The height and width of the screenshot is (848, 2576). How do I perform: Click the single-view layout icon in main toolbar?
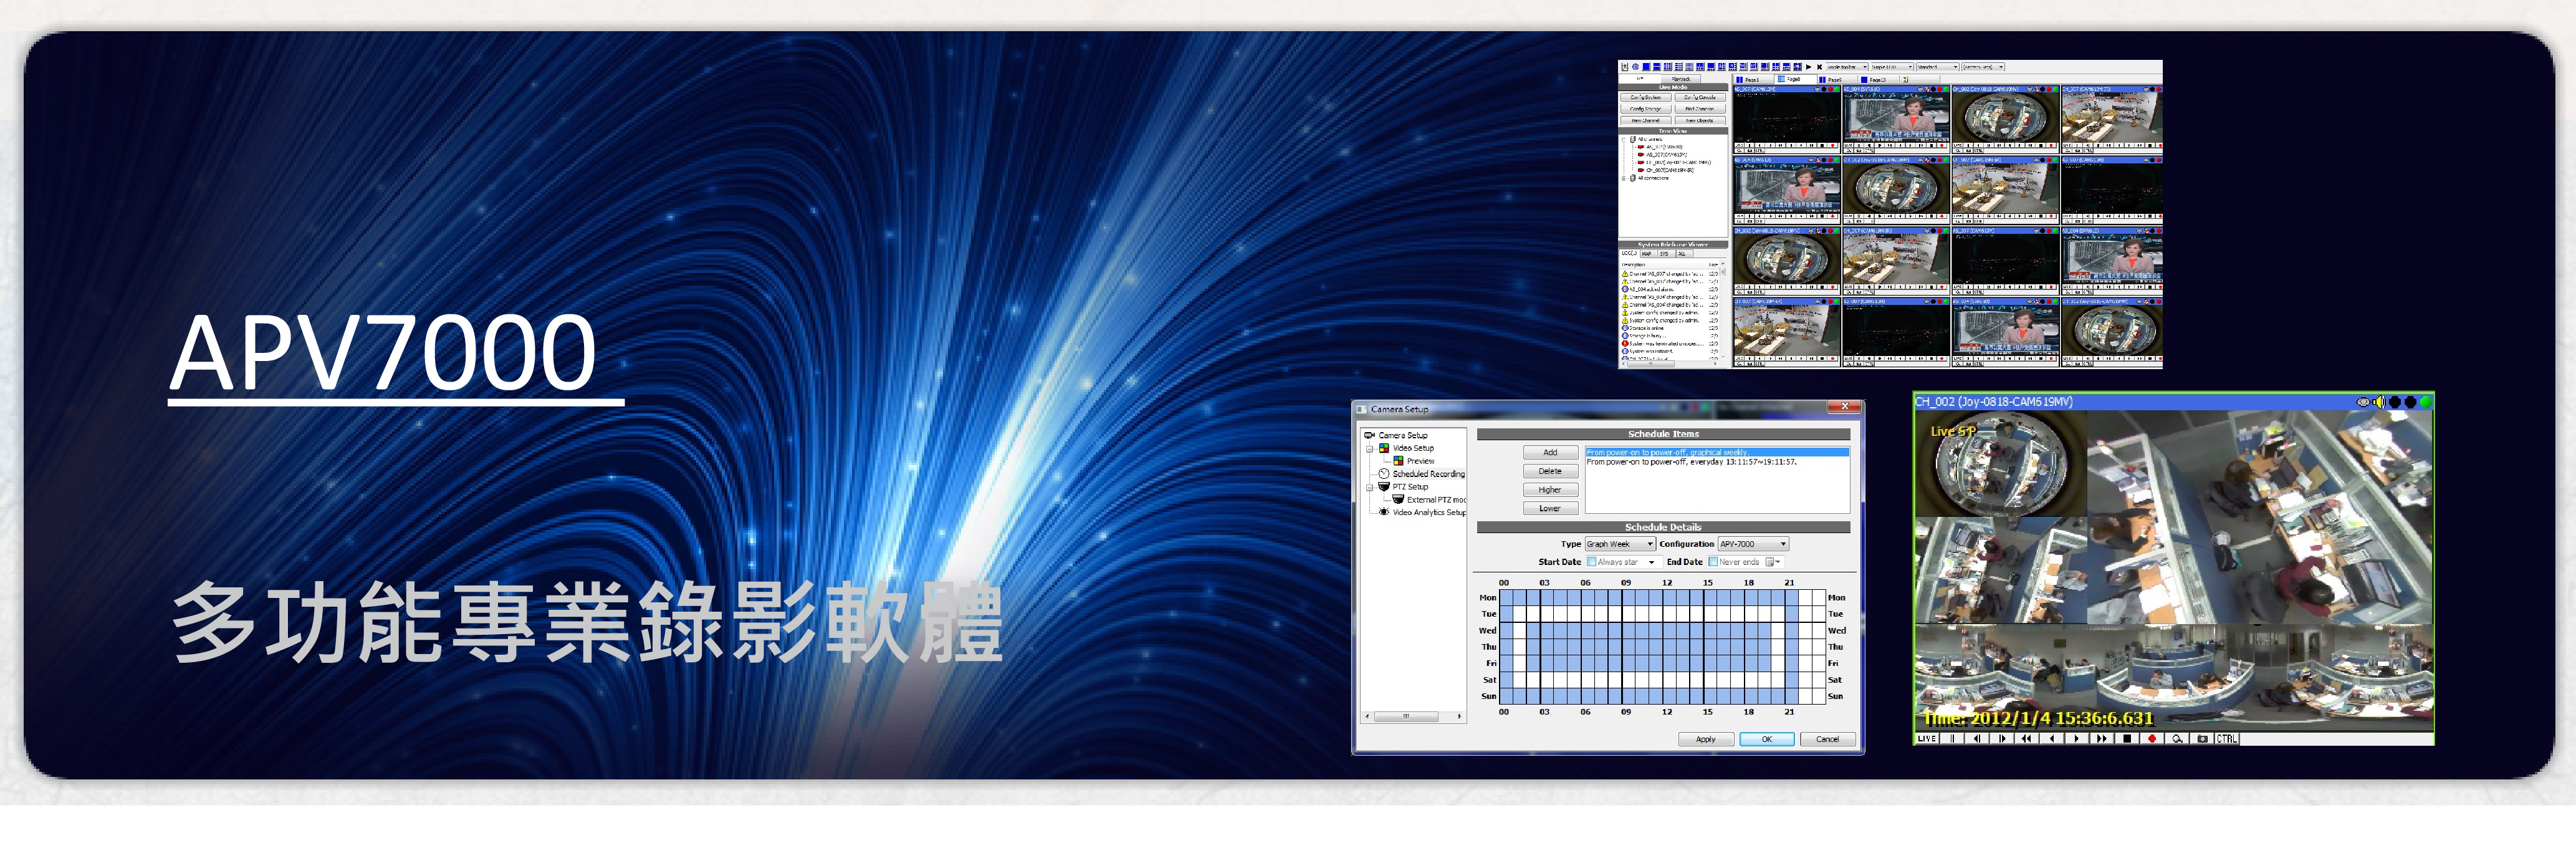pos(1646,67)
